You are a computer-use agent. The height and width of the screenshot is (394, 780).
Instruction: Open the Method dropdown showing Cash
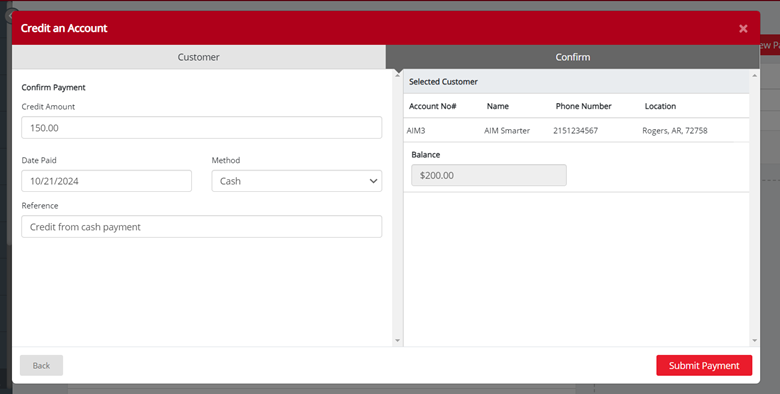pyautogui.click(x=296, y=181)
